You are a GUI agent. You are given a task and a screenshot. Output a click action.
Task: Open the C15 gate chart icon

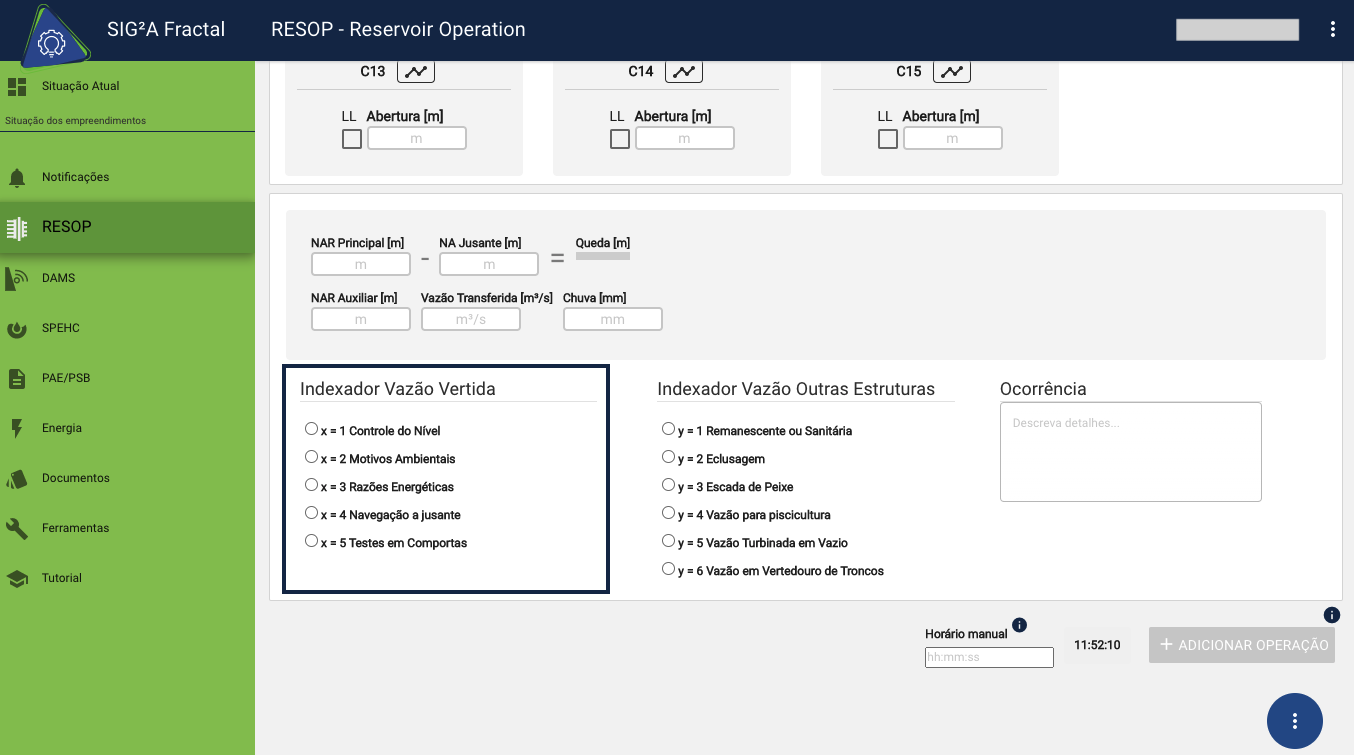click(x=952, y=72)
